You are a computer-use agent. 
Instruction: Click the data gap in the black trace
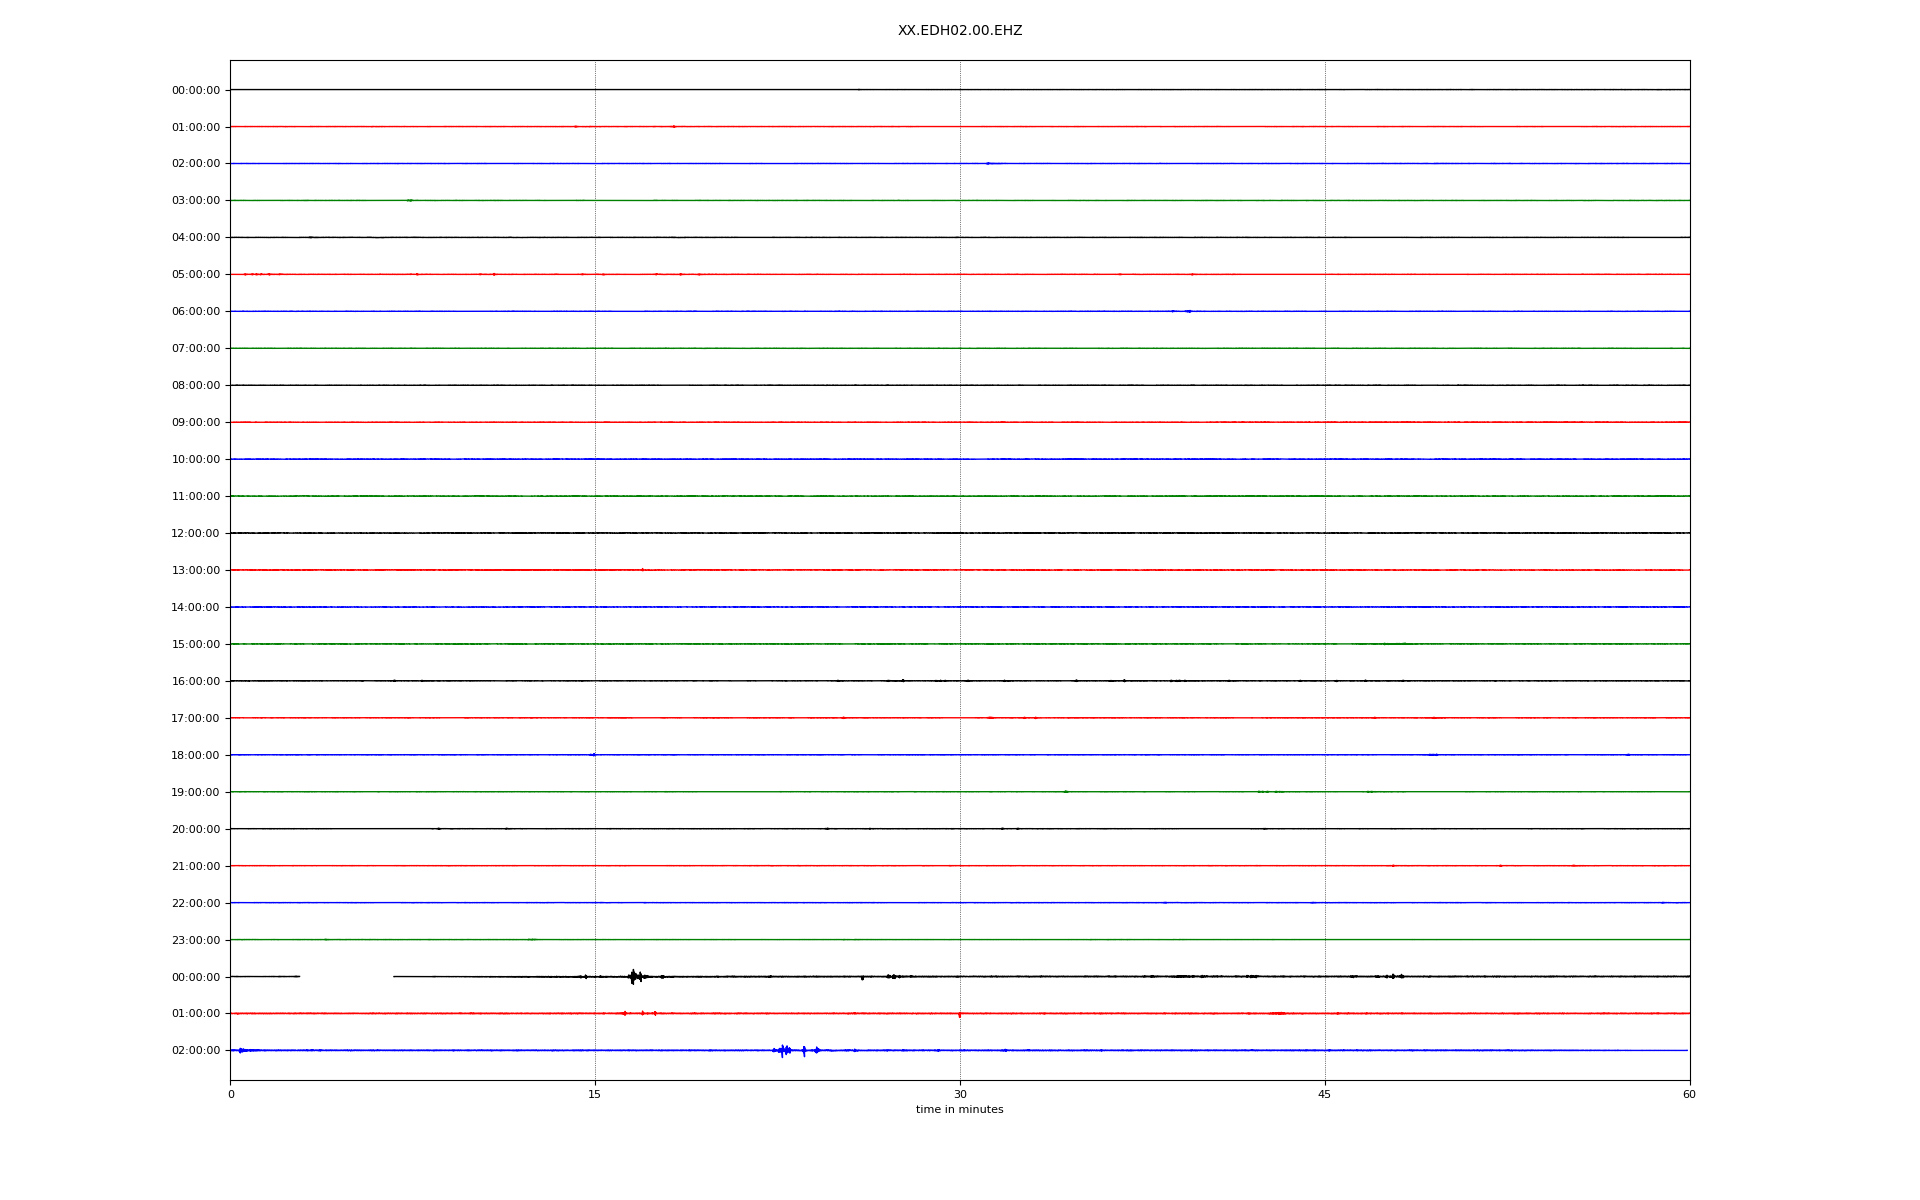[346, 977]
